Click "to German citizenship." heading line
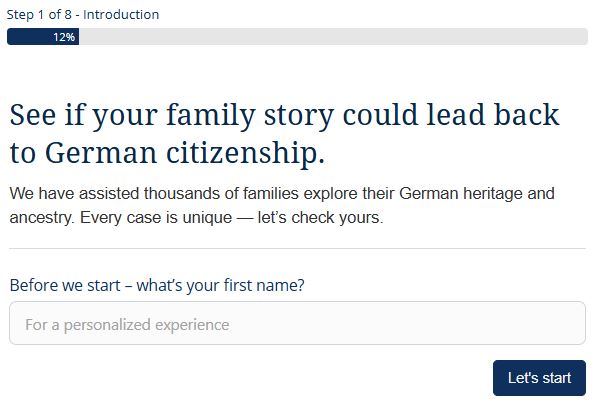The image size is (606, 417). (x=167, y=155)
